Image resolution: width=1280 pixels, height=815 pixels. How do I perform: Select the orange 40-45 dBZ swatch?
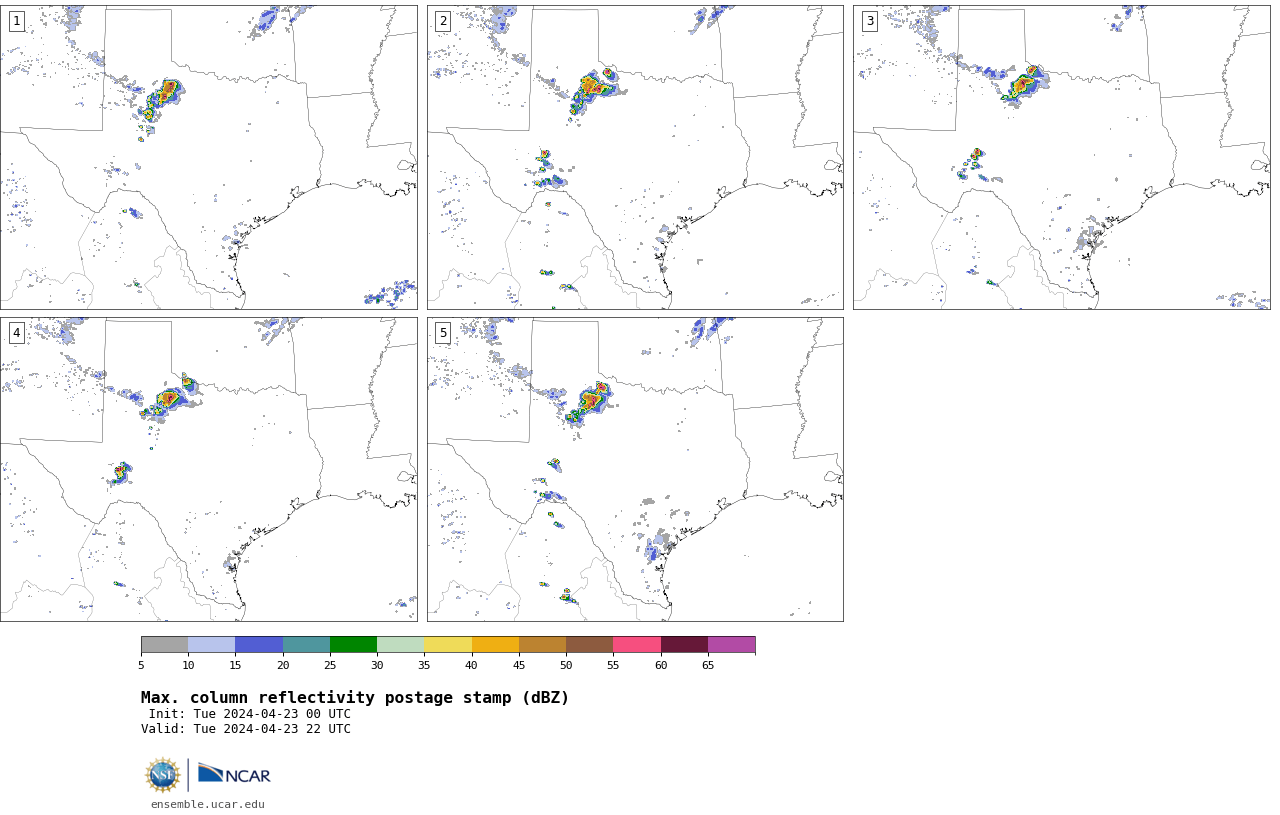coord(495,644)
